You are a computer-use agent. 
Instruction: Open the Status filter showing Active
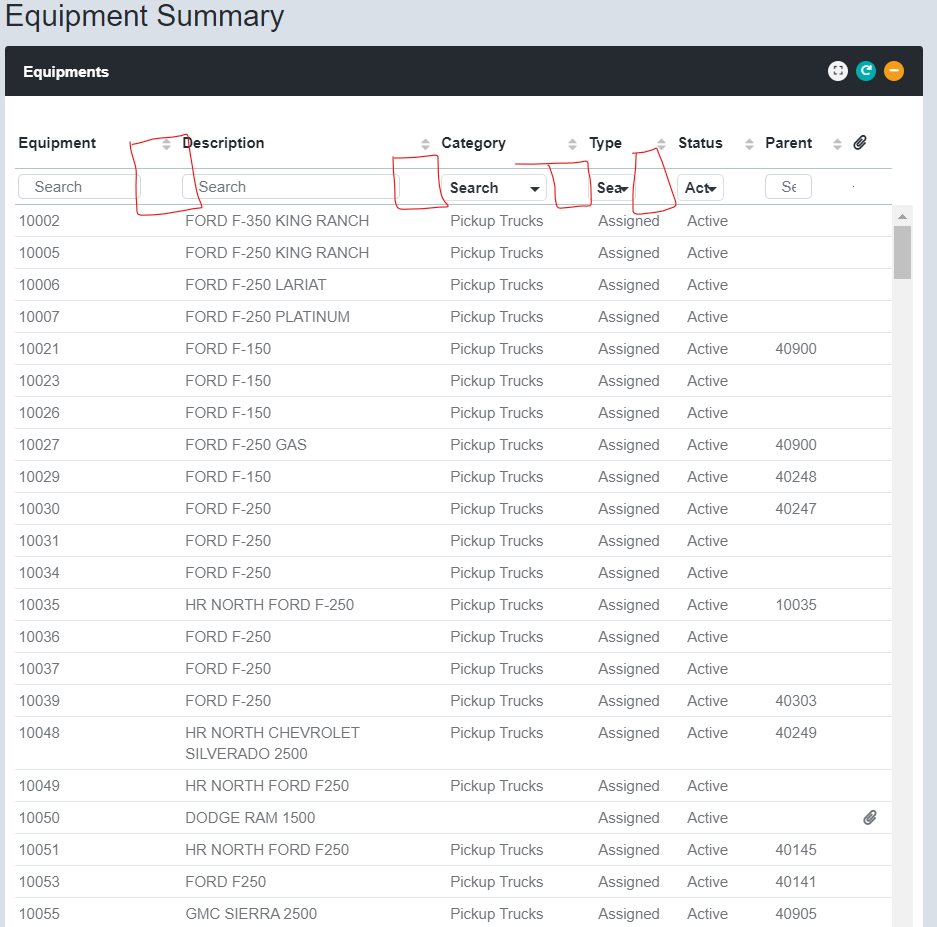(699, 187)
